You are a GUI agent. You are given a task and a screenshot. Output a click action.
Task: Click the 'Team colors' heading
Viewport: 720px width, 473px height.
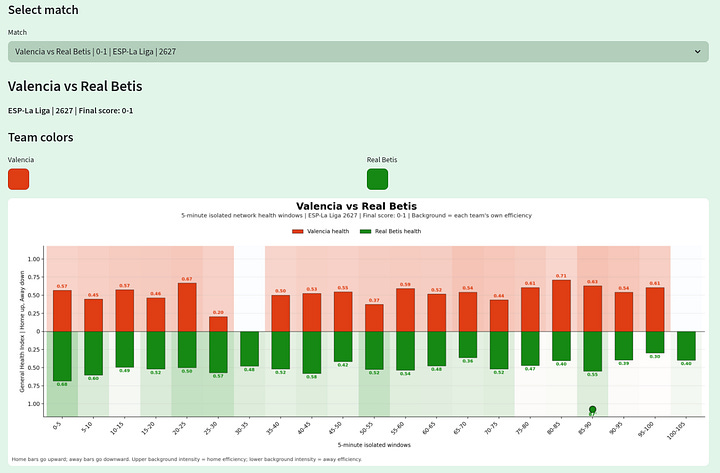(x=40, y=137)
